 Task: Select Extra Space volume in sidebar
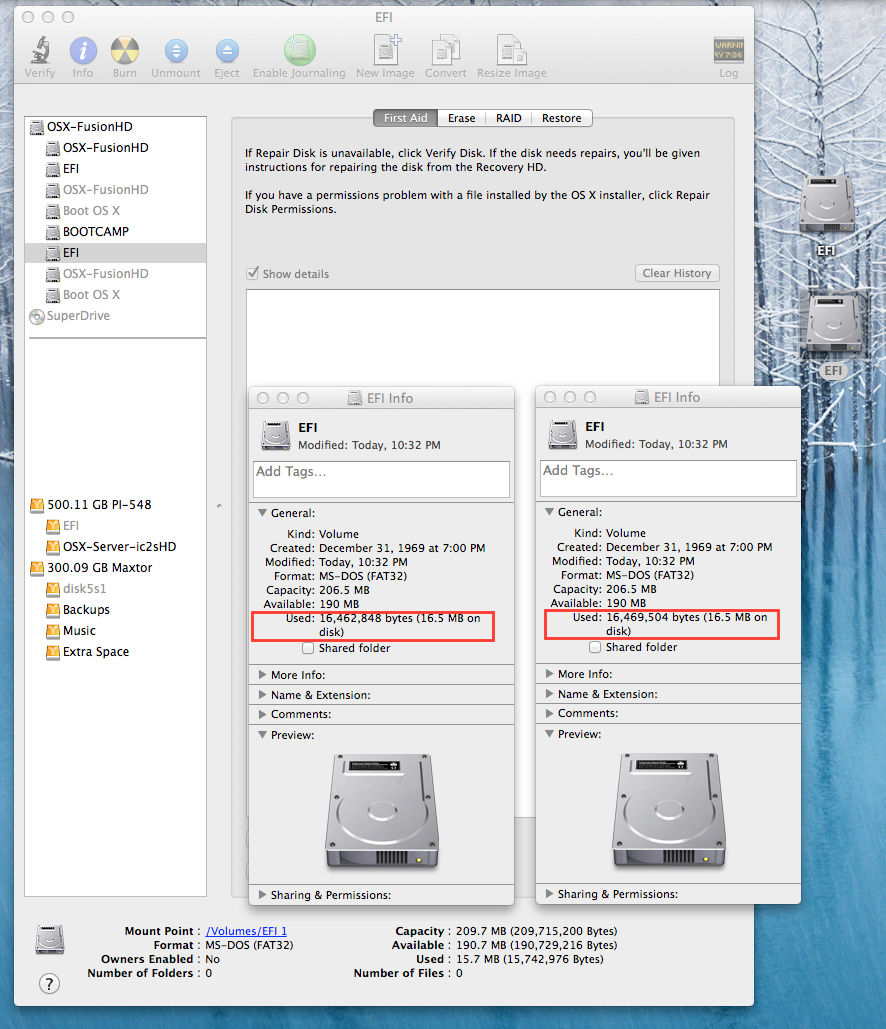tap(96, 652)
